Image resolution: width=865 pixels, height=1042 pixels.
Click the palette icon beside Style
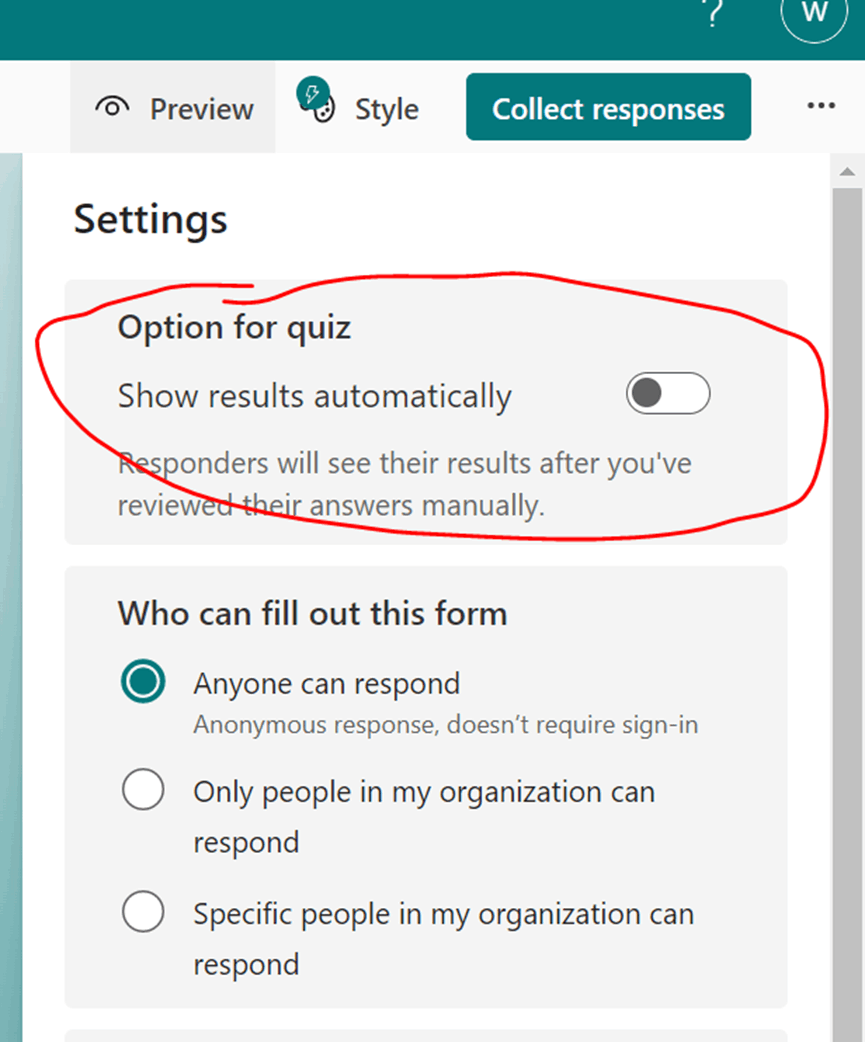coord(323,110)
